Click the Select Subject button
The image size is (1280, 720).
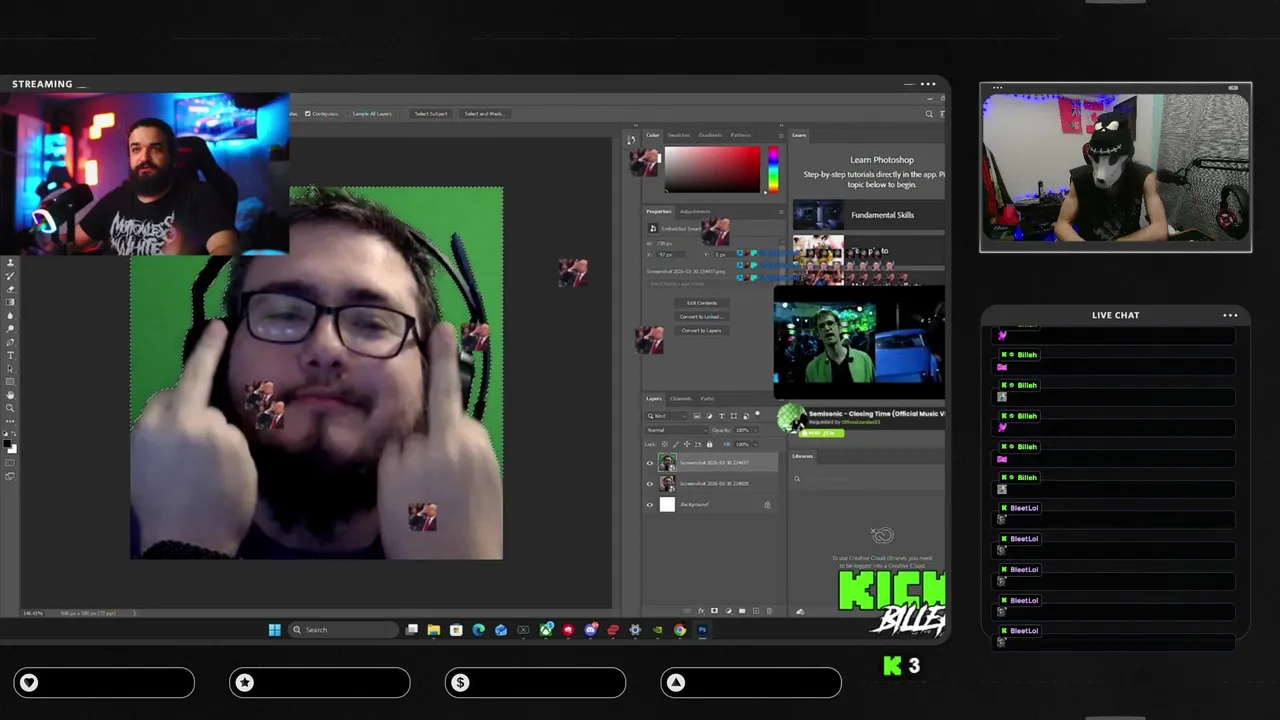(431, 113)
